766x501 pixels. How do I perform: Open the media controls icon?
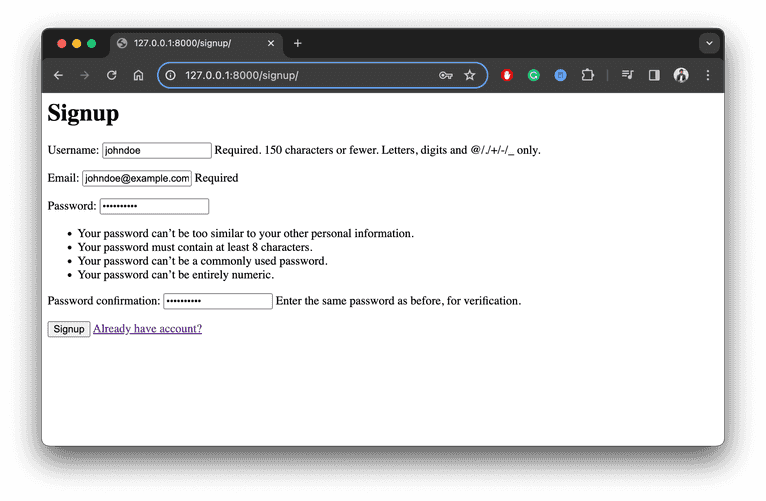(x=627, y=75)
